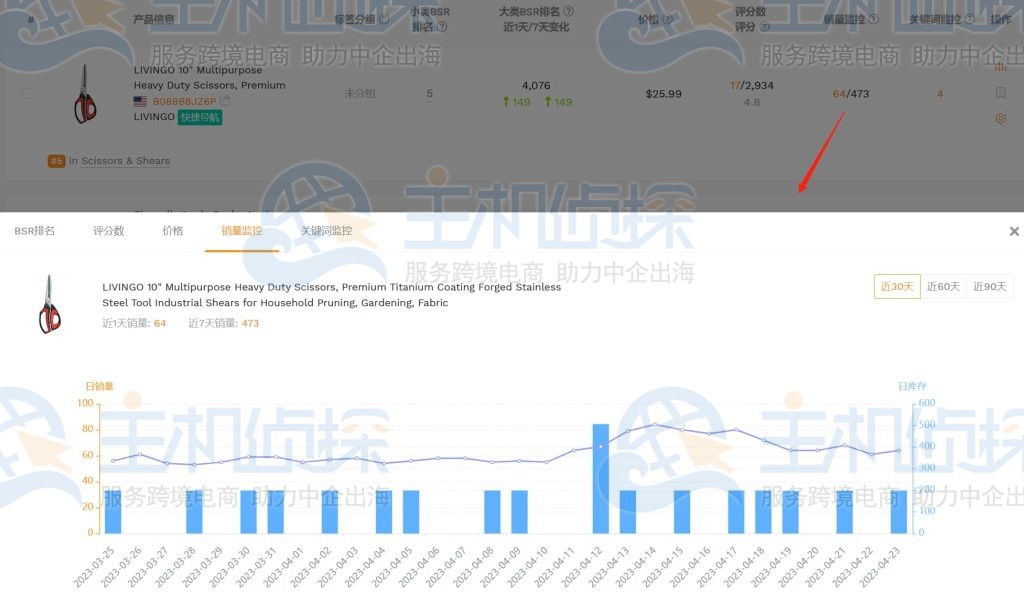
Task: Click help icon next to 关键词监控 header
Action: 970,19
